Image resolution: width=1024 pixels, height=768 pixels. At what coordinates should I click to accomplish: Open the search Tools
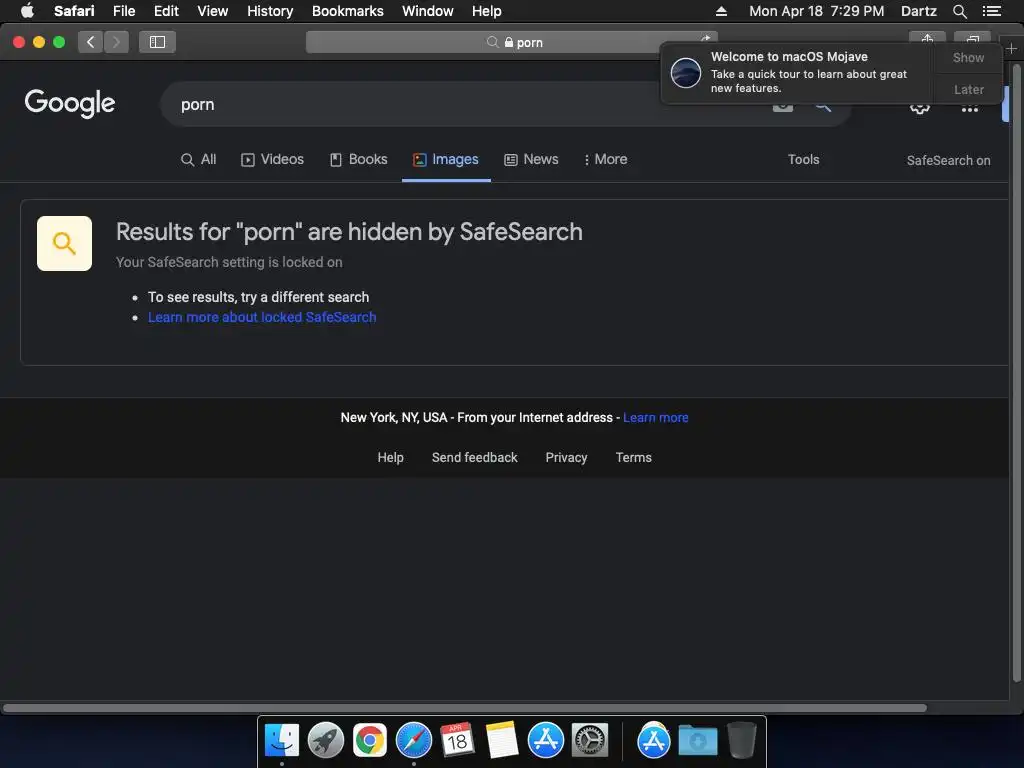[x=803, y=159]
